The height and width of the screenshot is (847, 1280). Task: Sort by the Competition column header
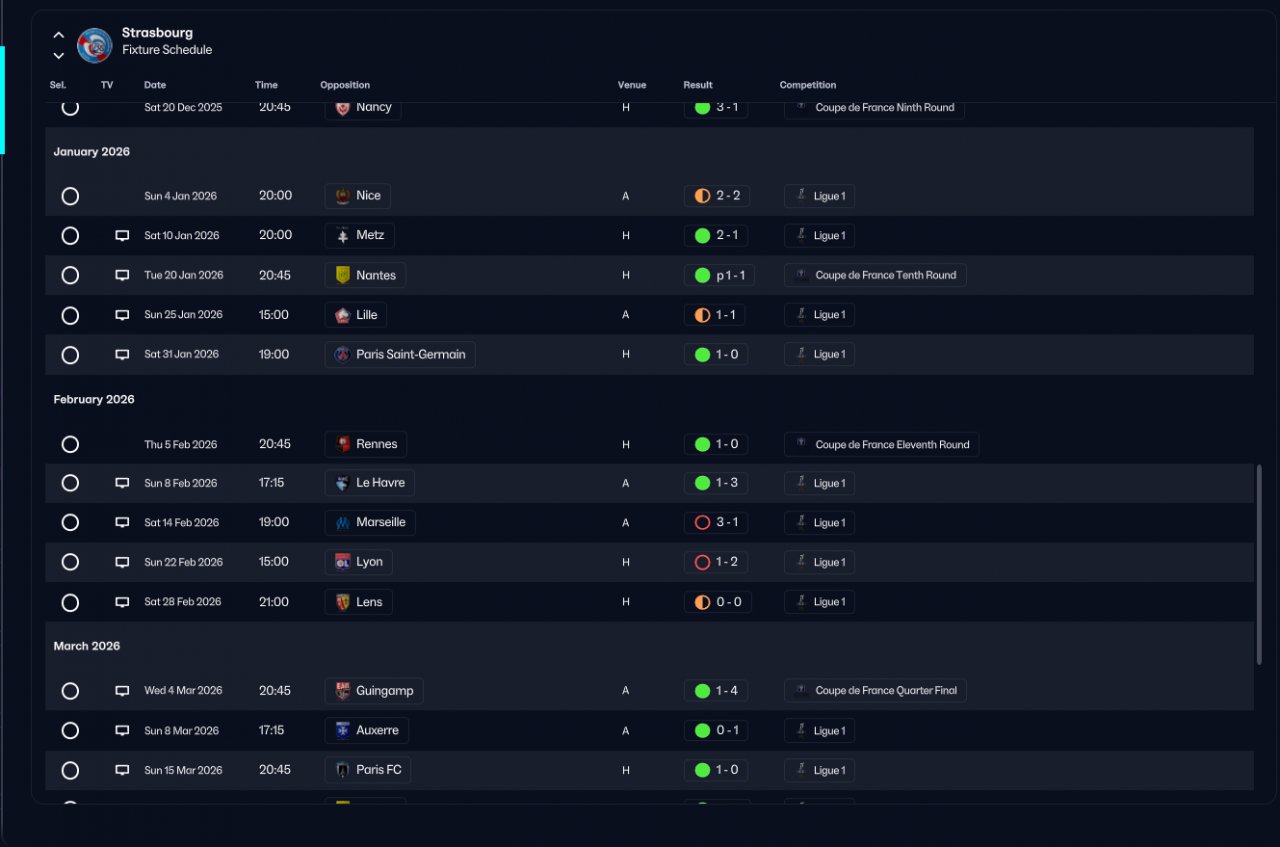click(x=808, y=85)
